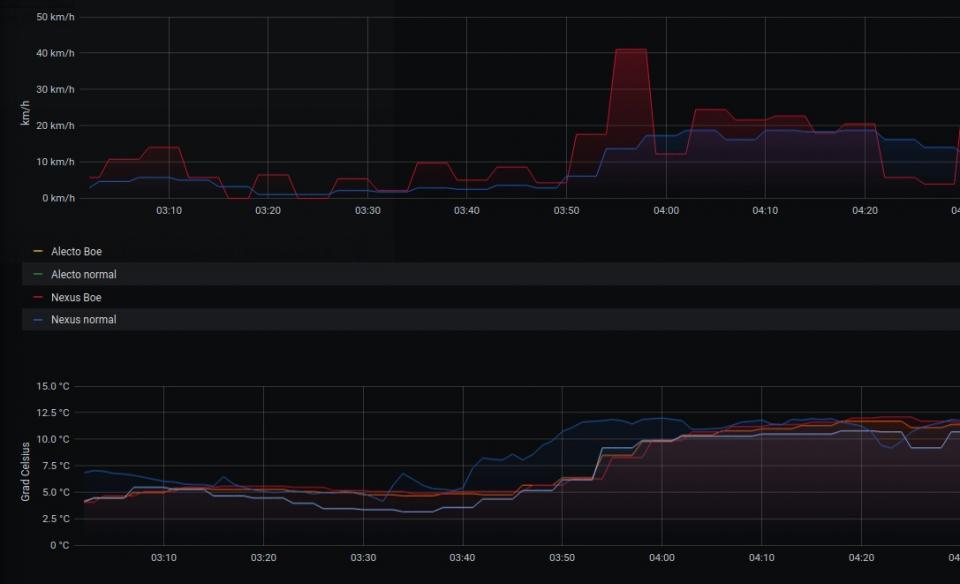Click 03:10 on the speed chart axis
Screen dimensions: 960x584
169,211
